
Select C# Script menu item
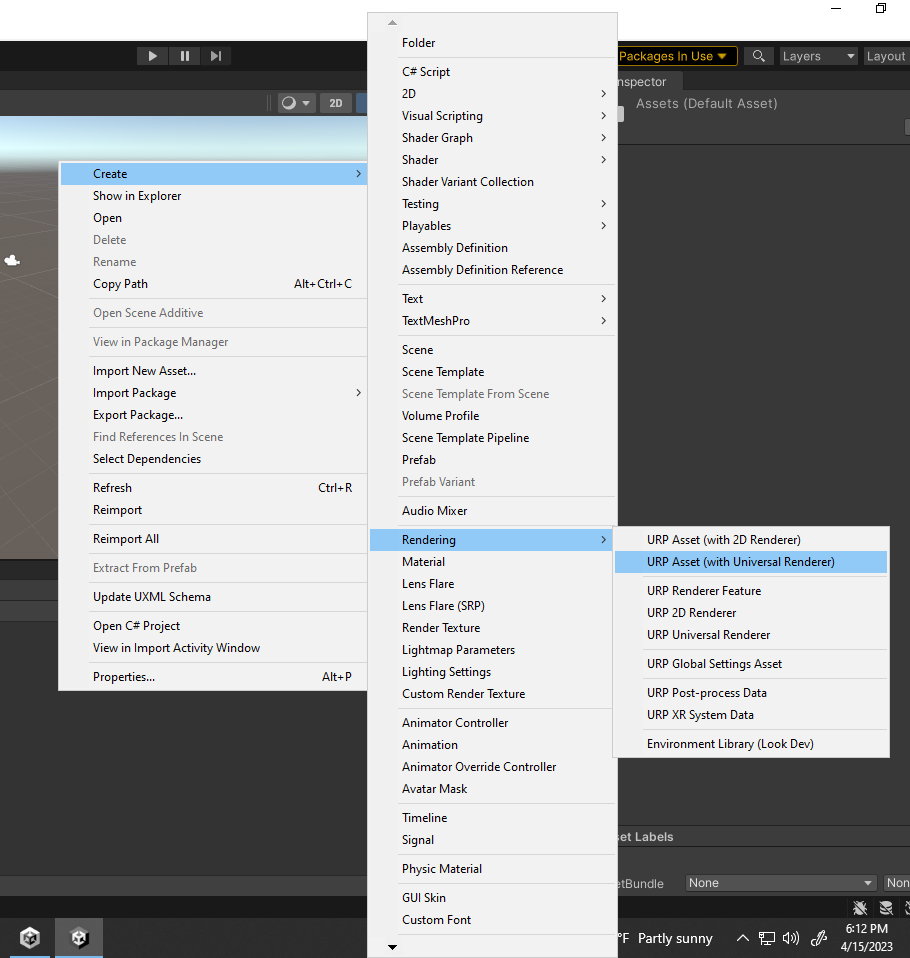click(493, 71)
